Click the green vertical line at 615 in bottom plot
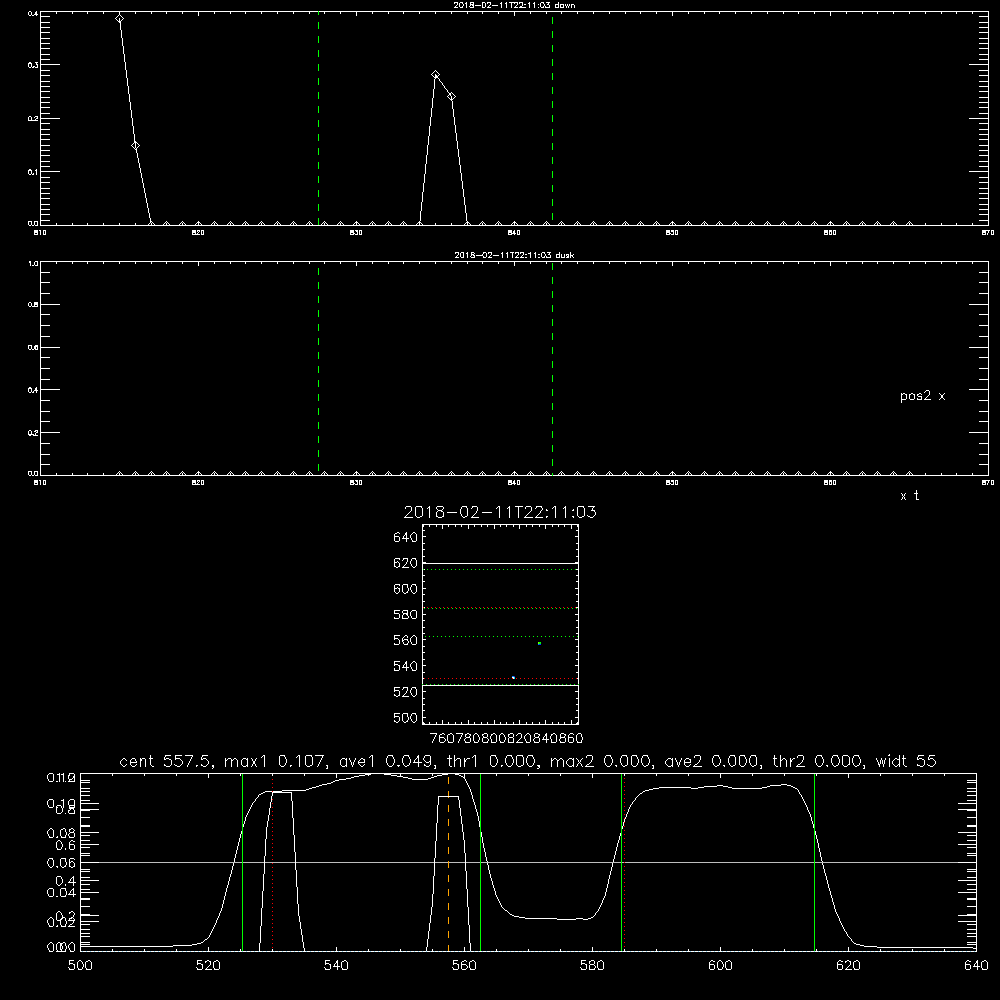The width and height of the screenshot is (1000, 1000). pyautogui.click(x=814, y=861)
